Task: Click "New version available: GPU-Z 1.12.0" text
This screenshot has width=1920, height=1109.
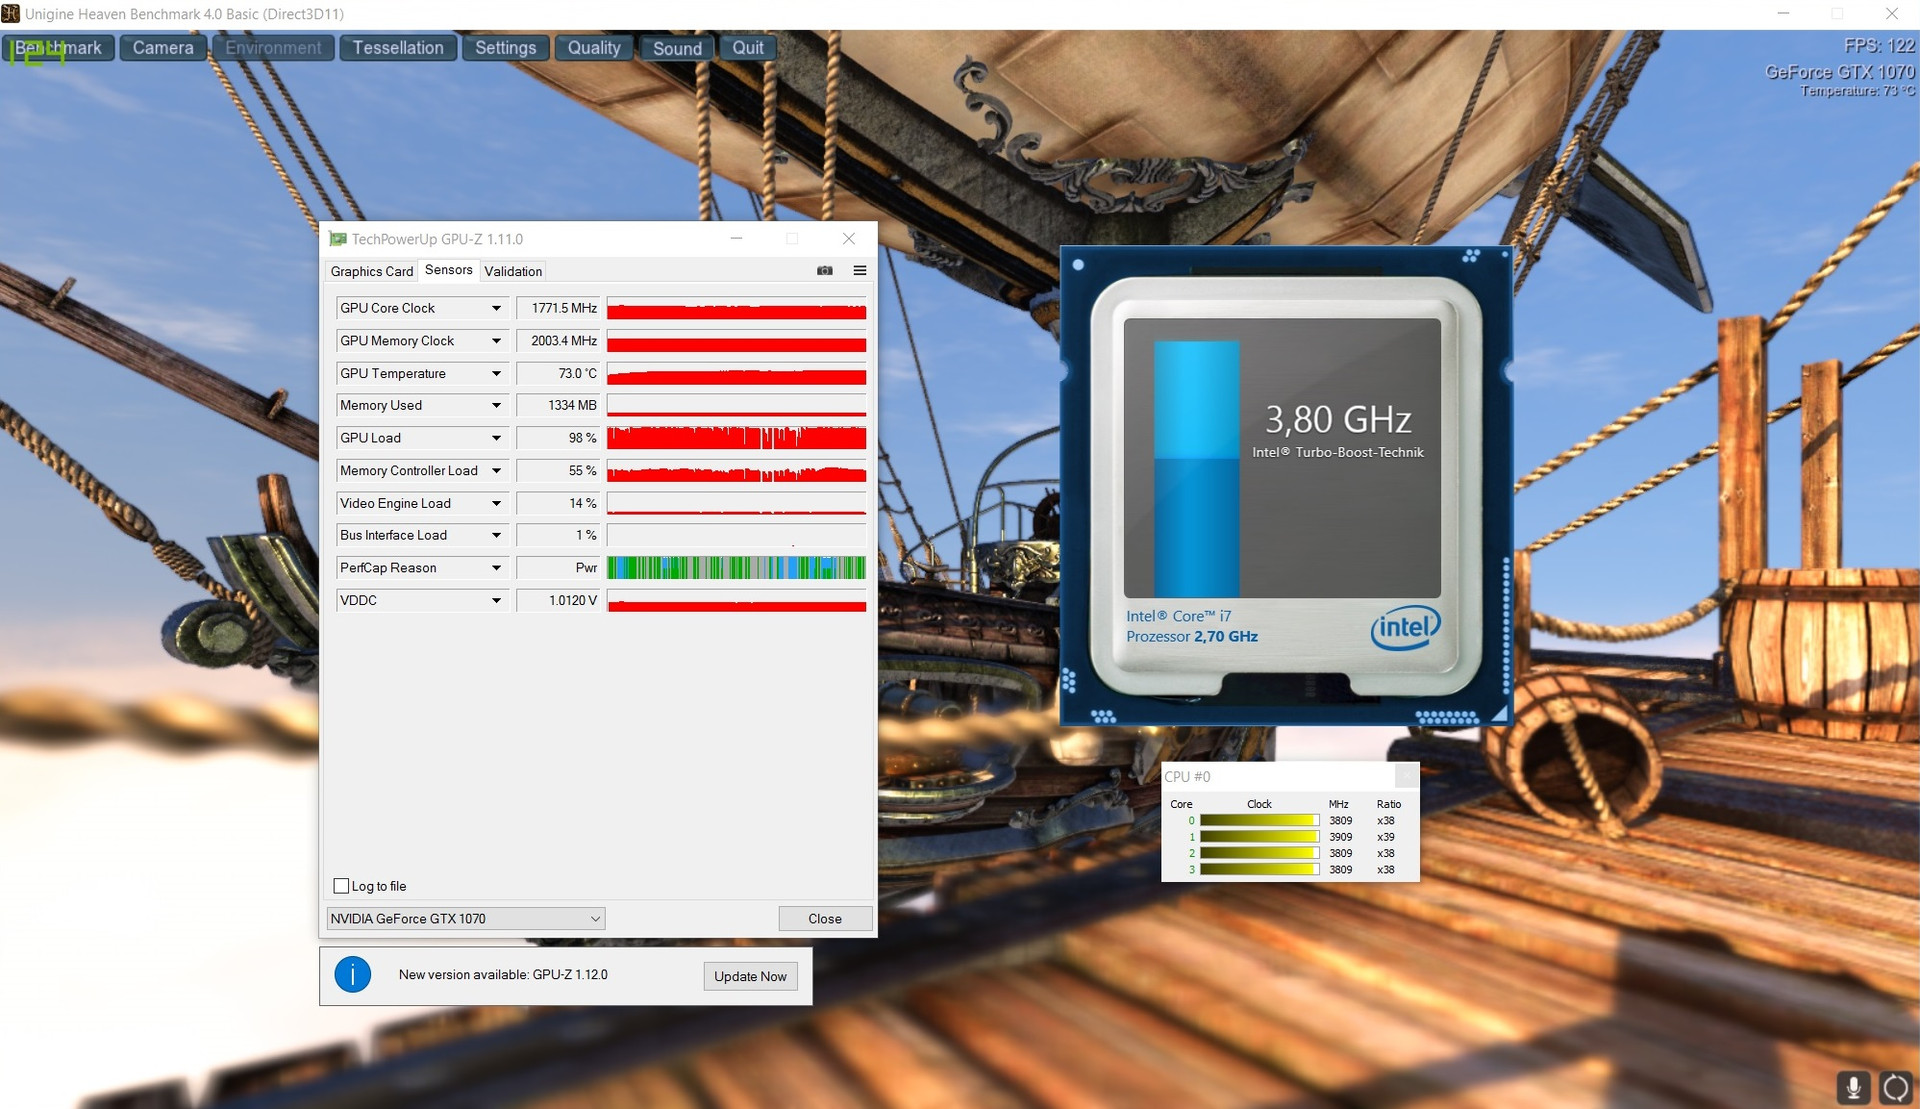Action: (x=503, y=975)
